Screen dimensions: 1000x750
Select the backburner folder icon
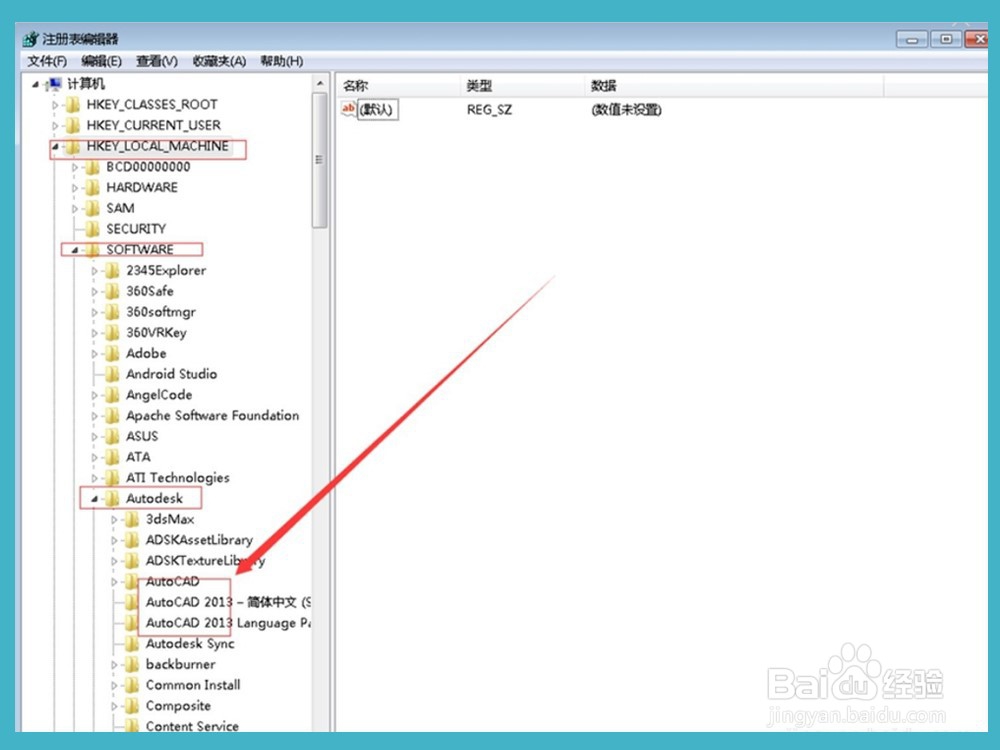tap(132, 665)
